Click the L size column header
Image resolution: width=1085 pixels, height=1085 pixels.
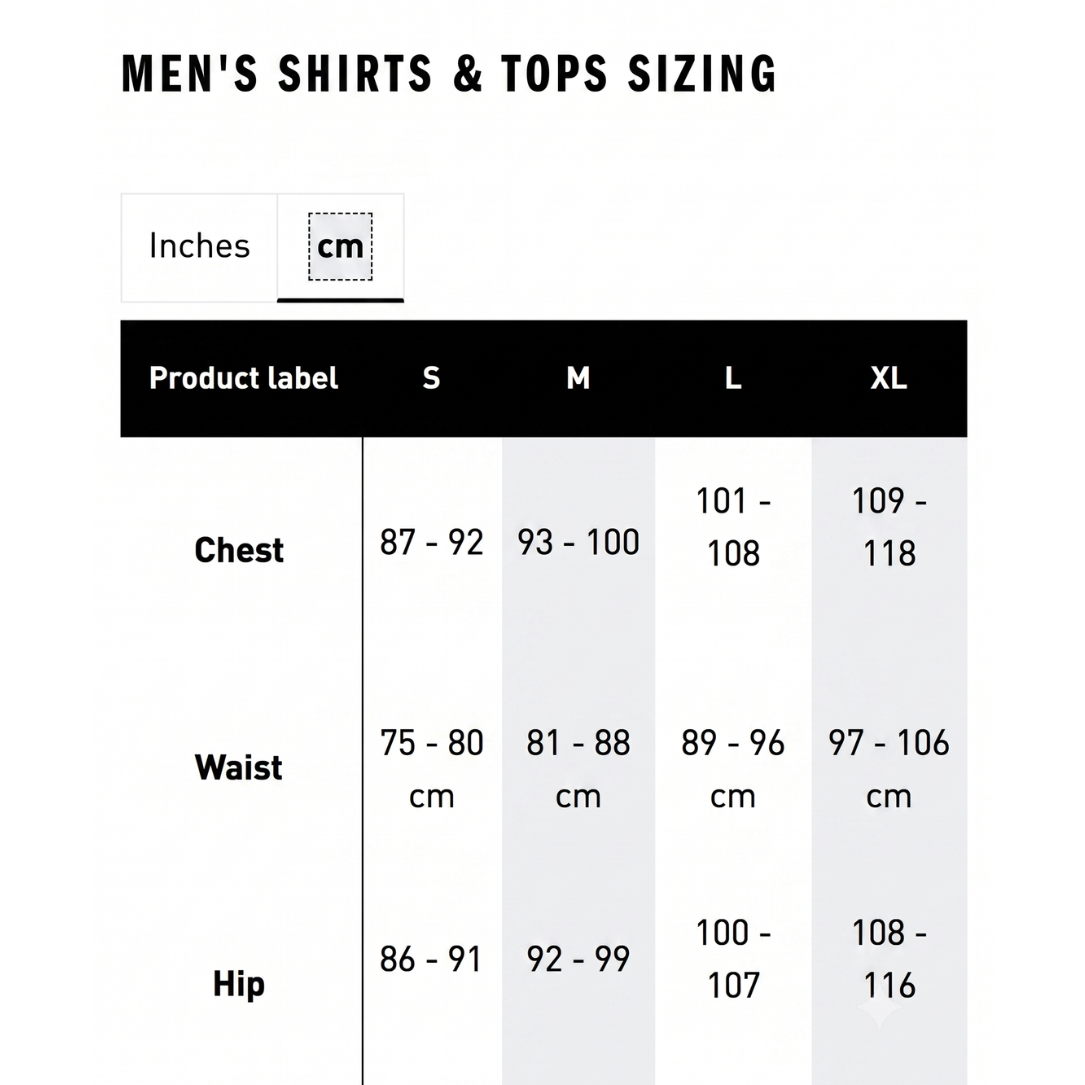(733, 379)
